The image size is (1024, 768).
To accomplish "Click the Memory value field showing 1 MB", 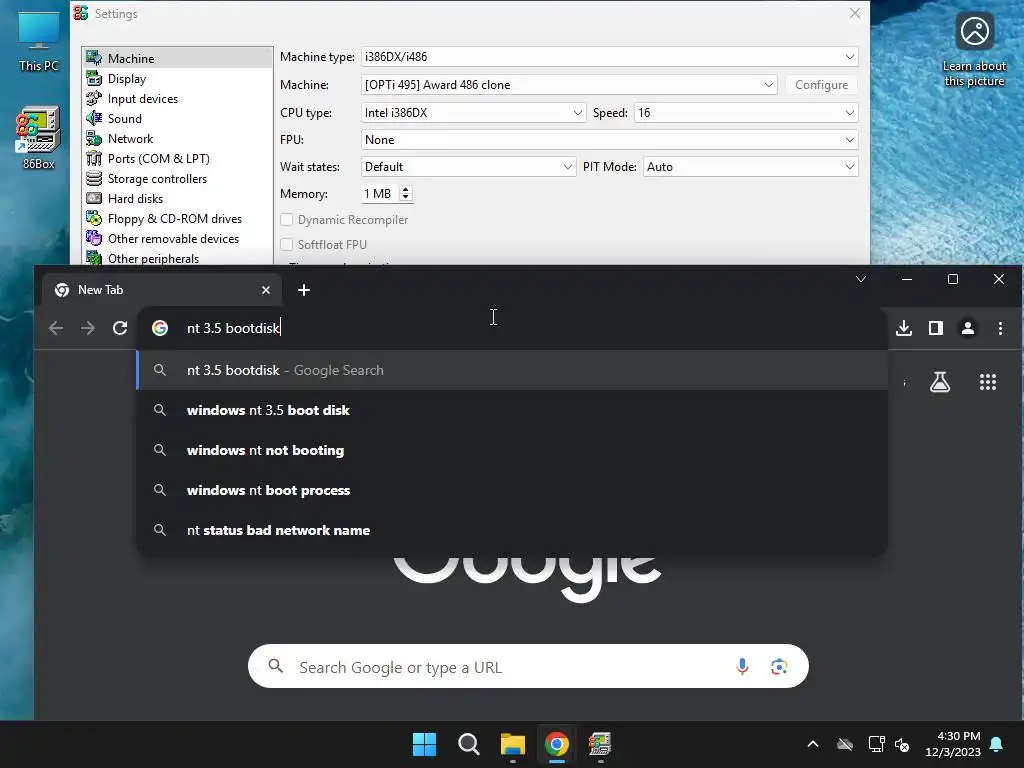I will click(379, 193).
